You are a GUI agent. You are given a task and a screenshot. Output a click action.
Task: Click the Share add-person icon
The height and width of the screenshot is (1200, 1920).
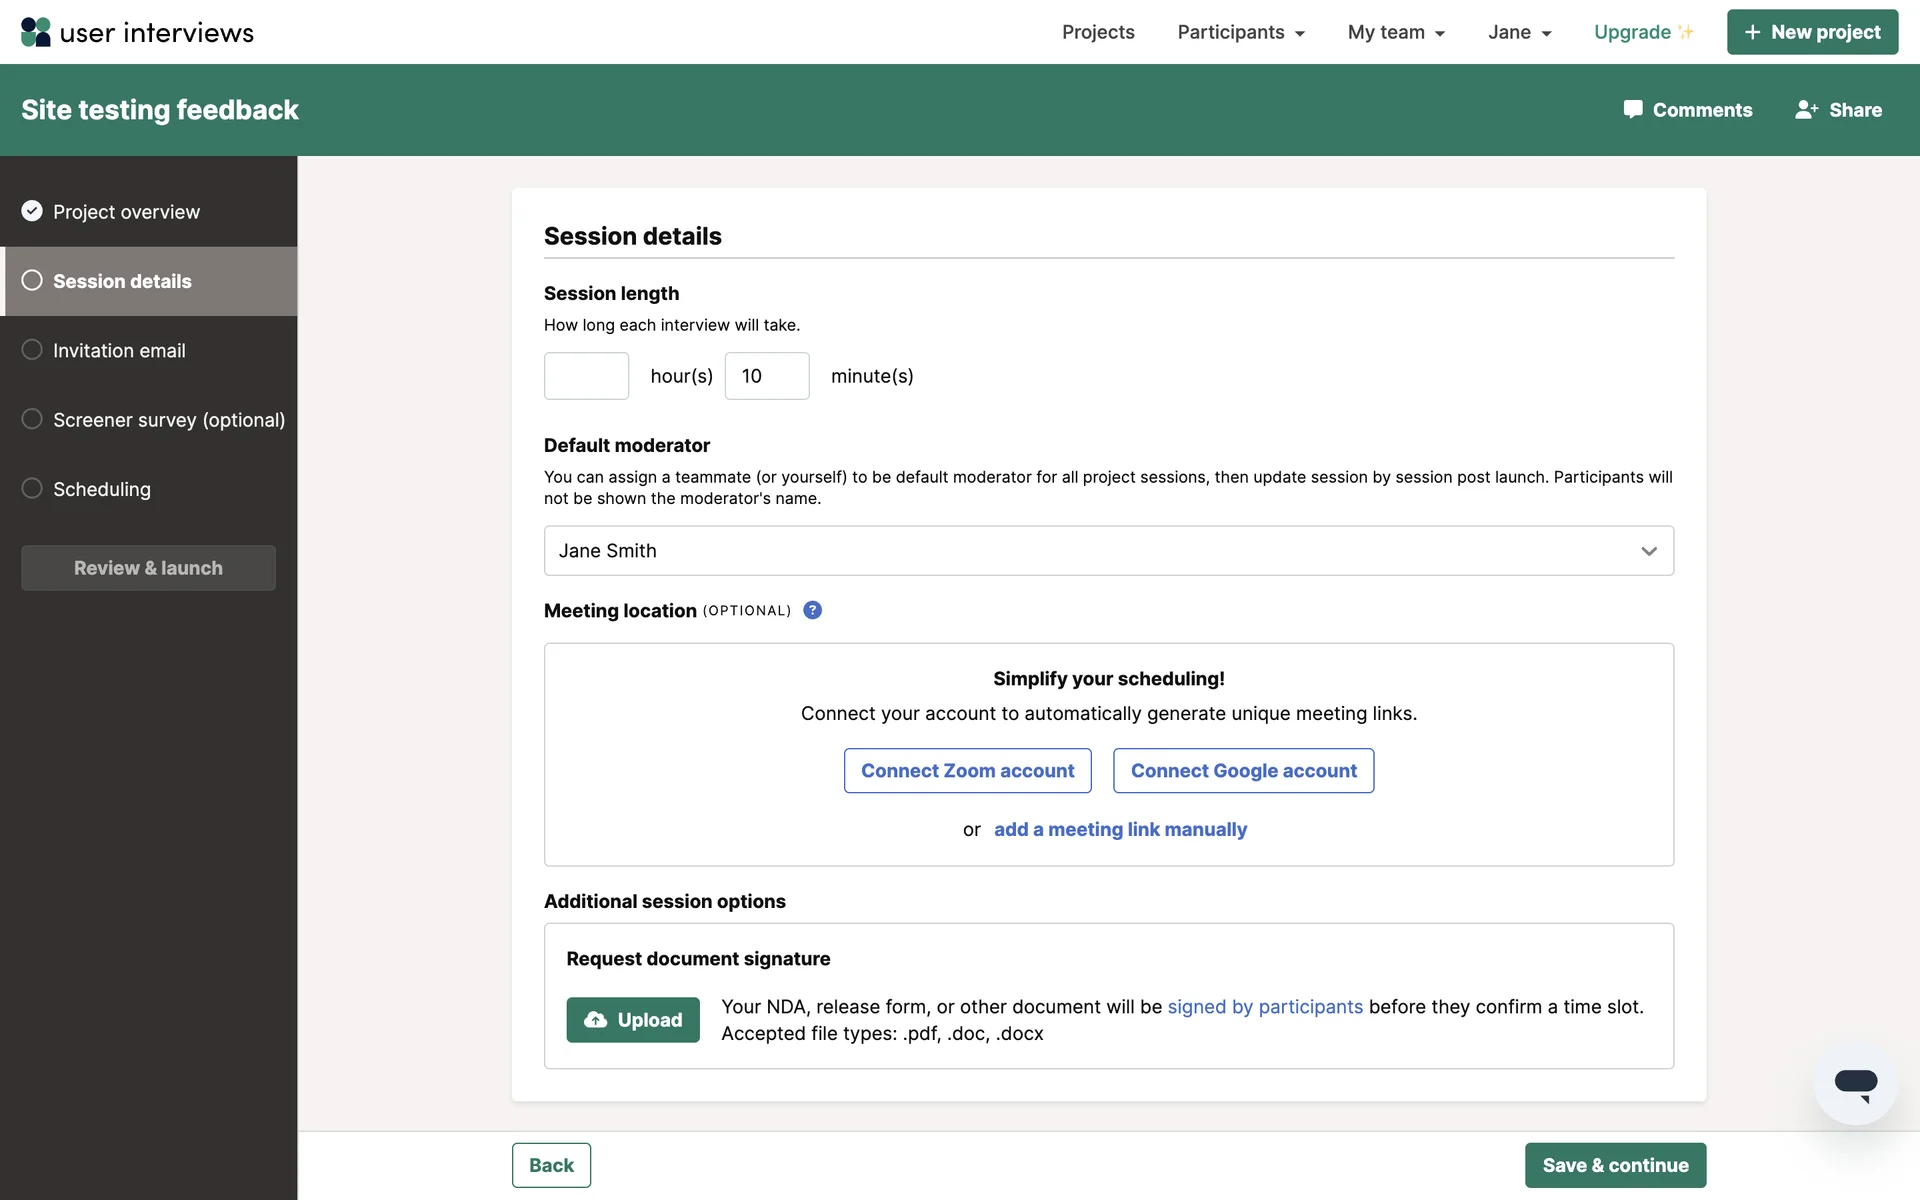pyautogui.click(x=1805, y=109)
